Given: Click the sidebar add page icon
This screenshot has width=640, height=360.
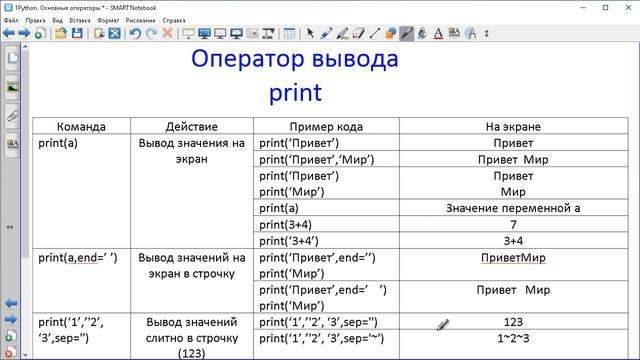Looking at the screenshot, I should point(11,336).
